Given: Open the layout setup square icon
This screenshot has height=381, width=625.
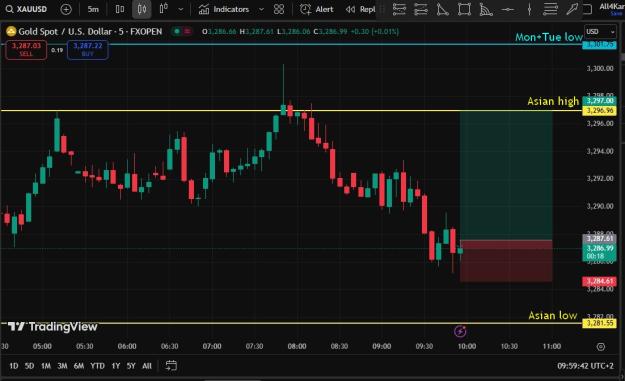Looking at the screenshot, I should point(588,9).
